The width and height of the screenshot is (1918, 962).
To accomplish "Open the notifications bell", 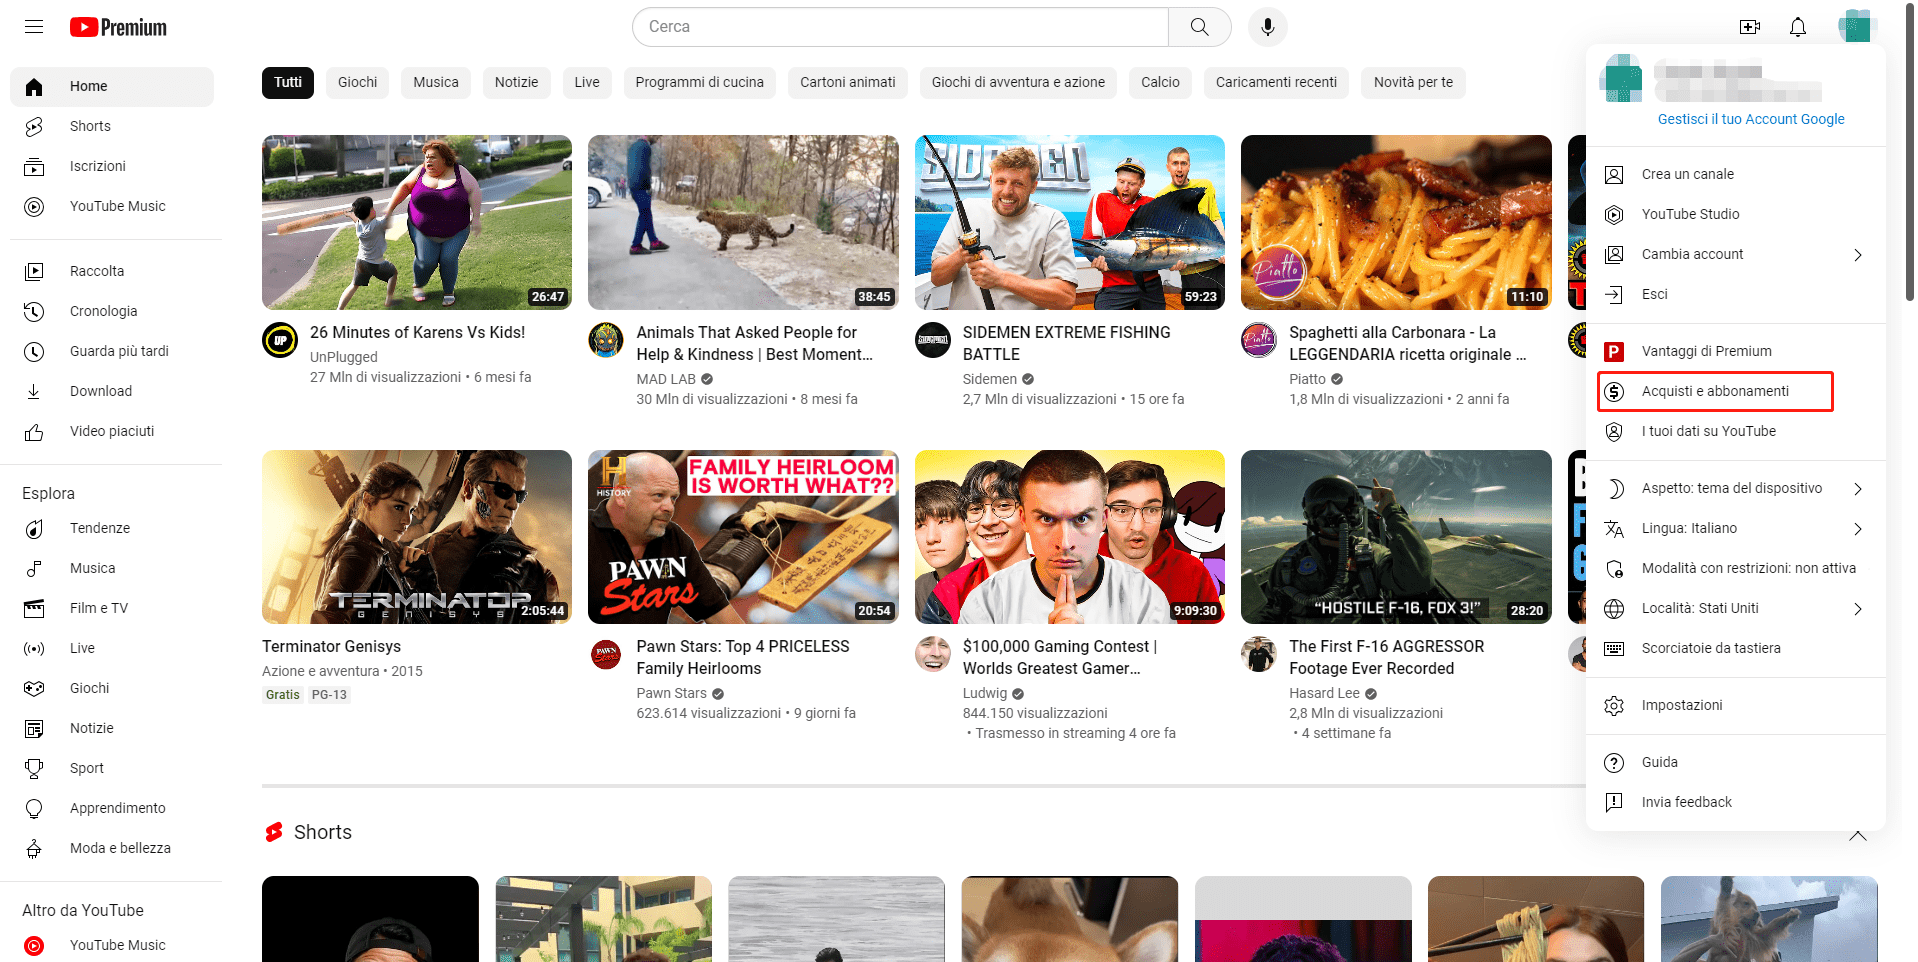I will point(1797,27).
